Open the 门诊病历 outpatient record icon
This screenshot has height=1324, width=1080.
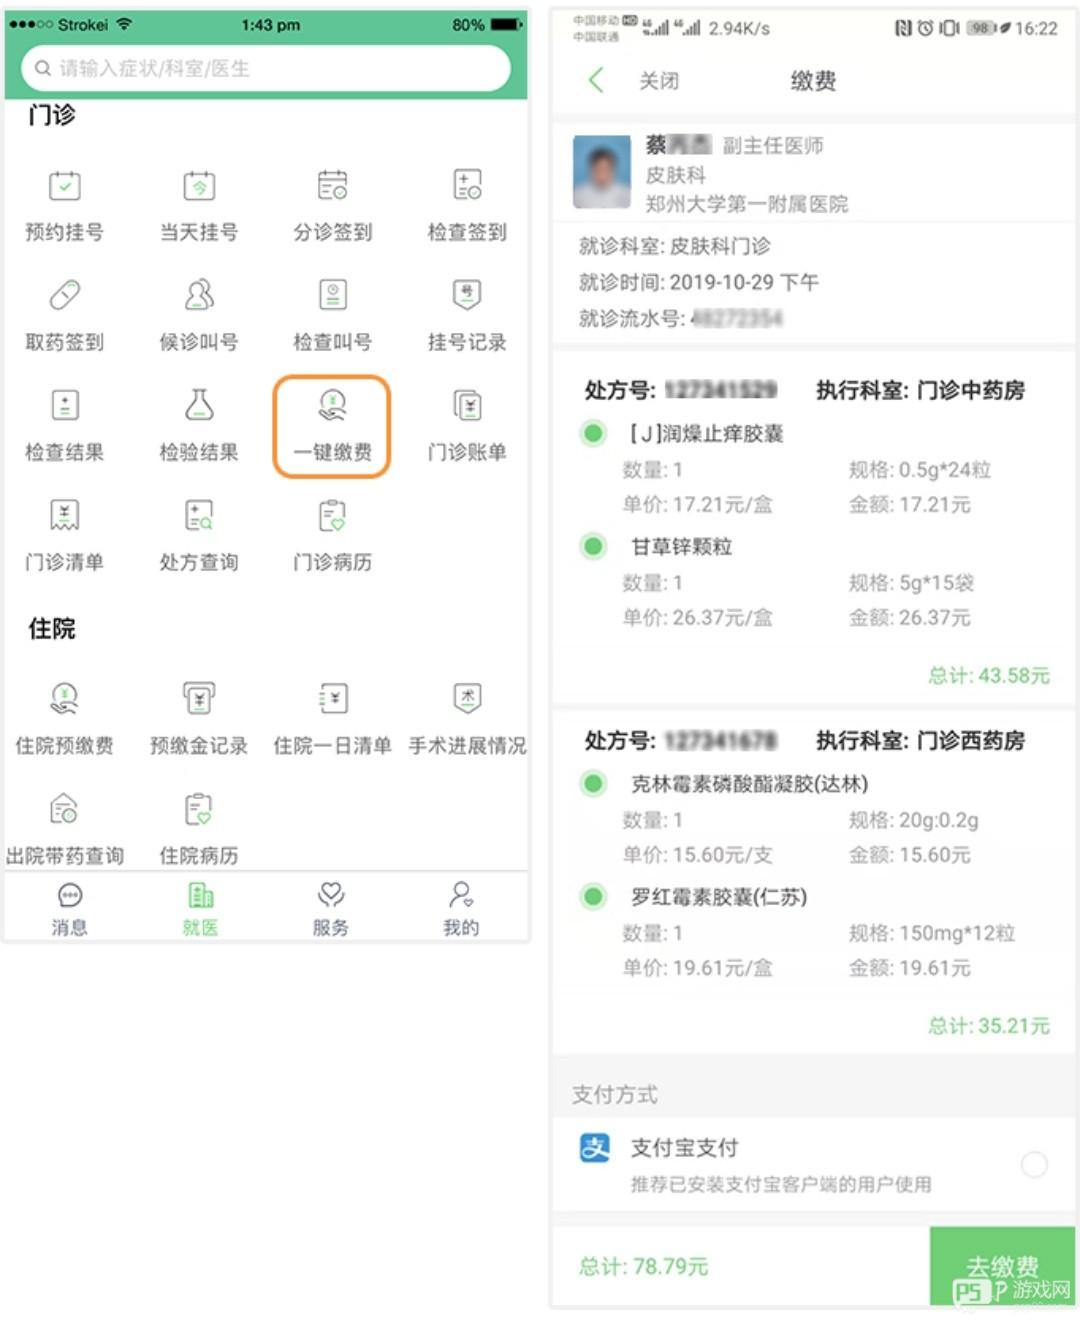point(332,516)
